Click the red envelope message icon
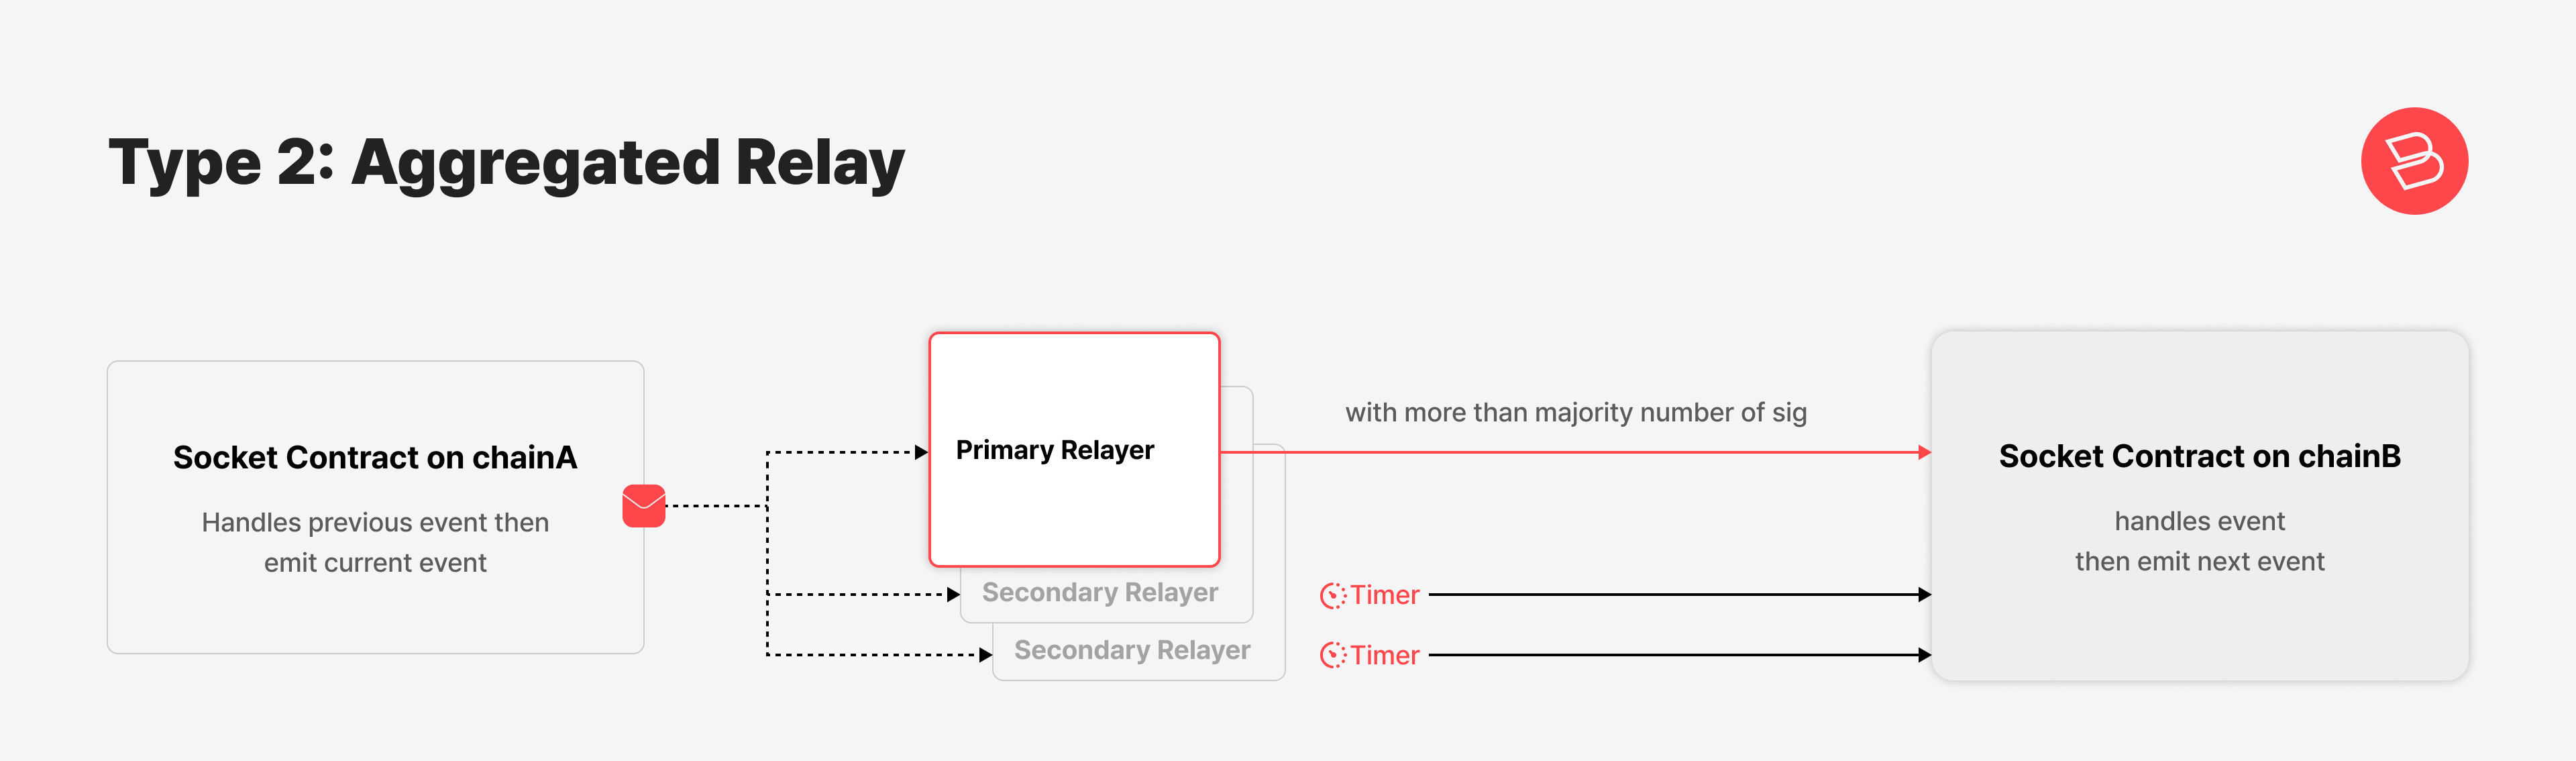 tap(643, 506)
